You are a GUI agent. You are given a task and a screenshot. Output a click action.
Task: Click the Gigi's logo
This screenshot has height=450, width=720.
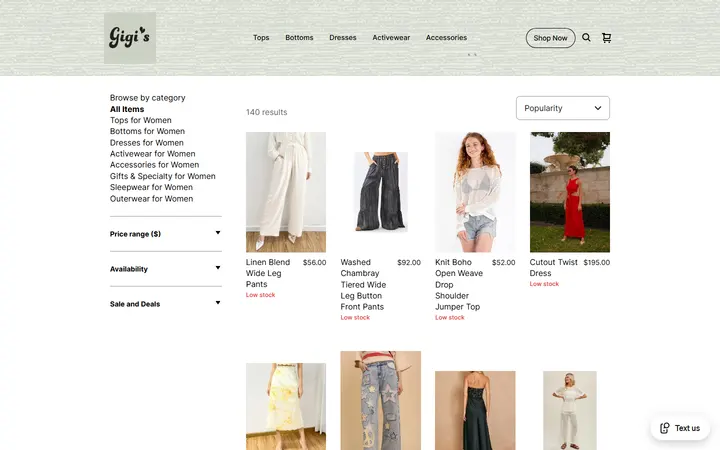tap(130, 38)
